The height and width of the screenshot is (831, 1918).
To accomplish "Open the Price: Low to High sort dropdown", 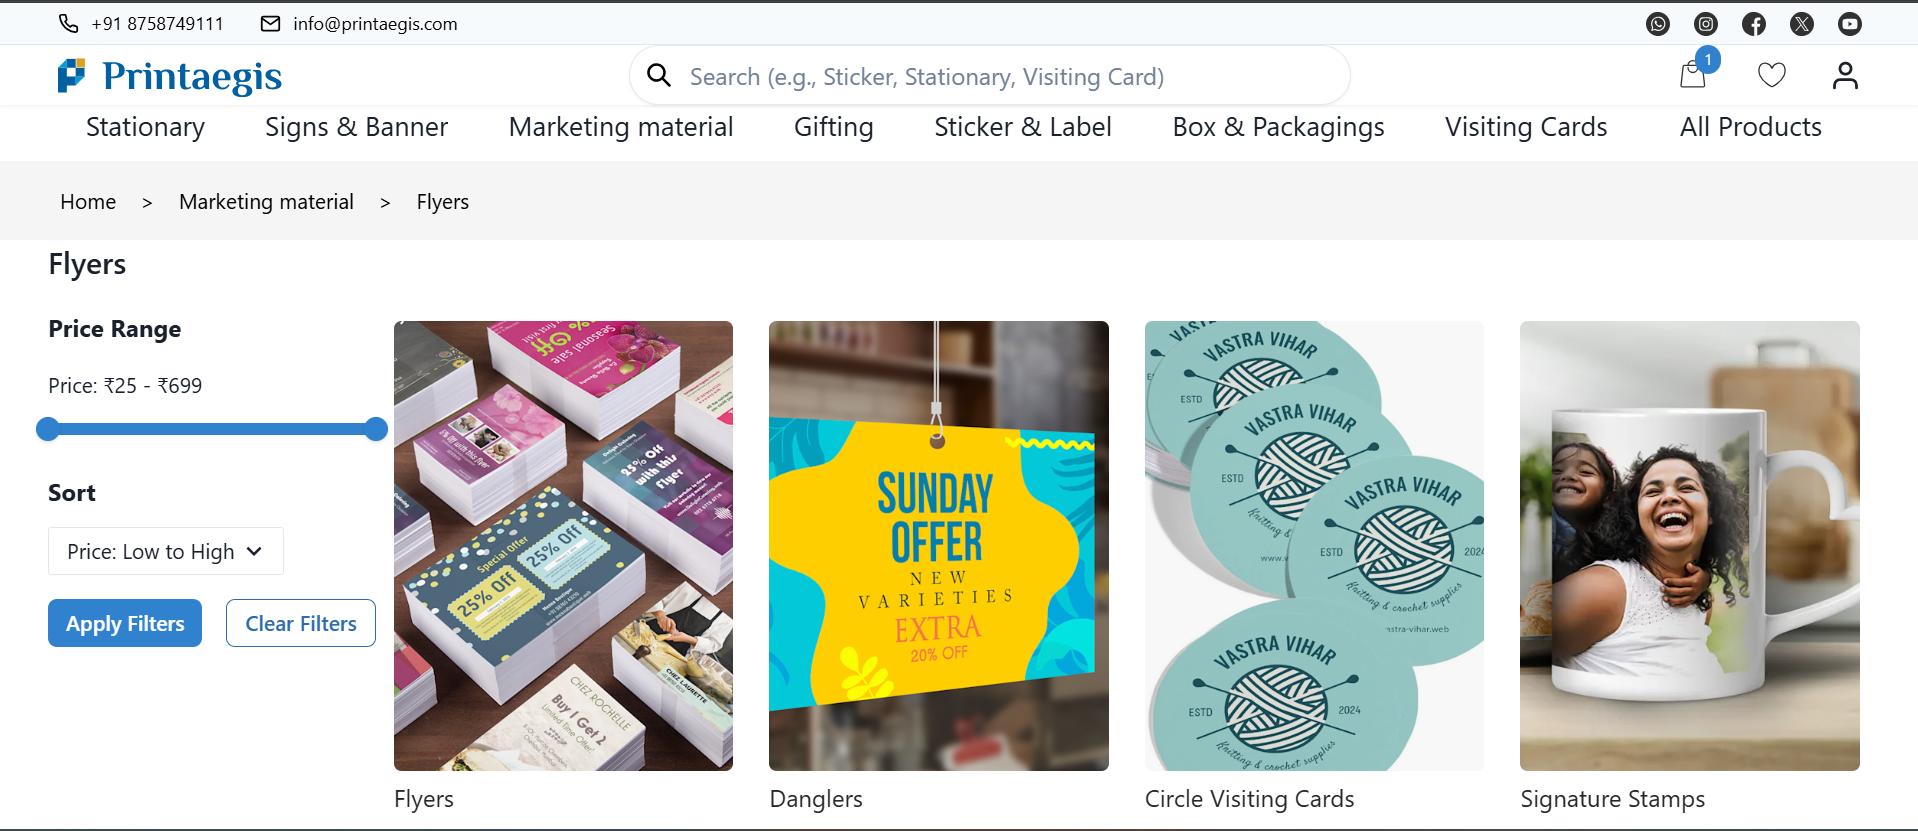I will [166, 551].
